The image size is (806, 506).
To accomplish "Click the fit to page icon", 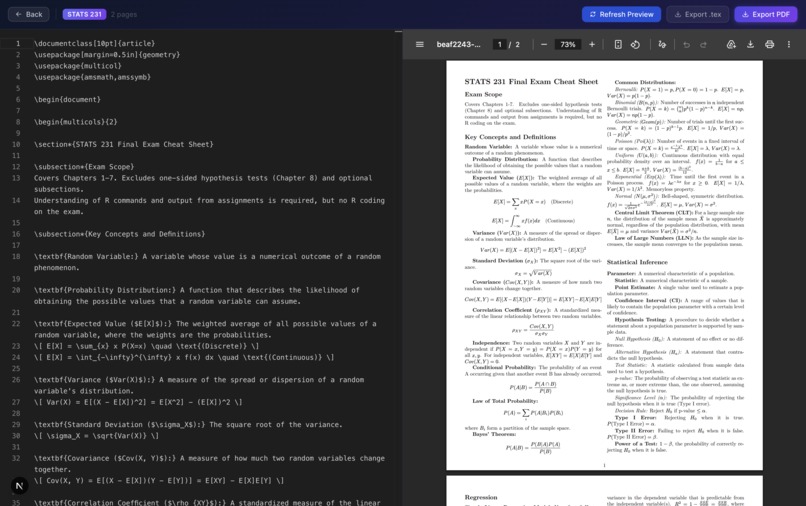I will [618, 45].
